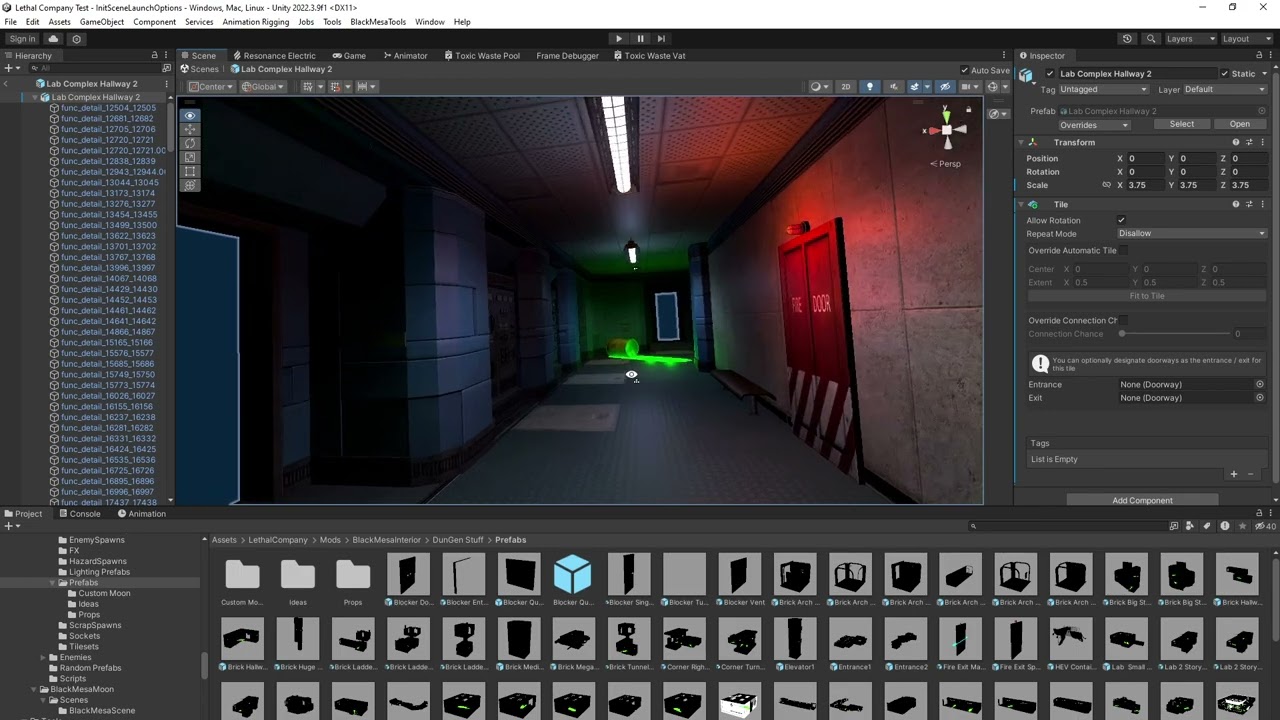Click the Scale X input field
Image resolution: width=1280 pixels, height=720 pixels.
point(1144,186)
